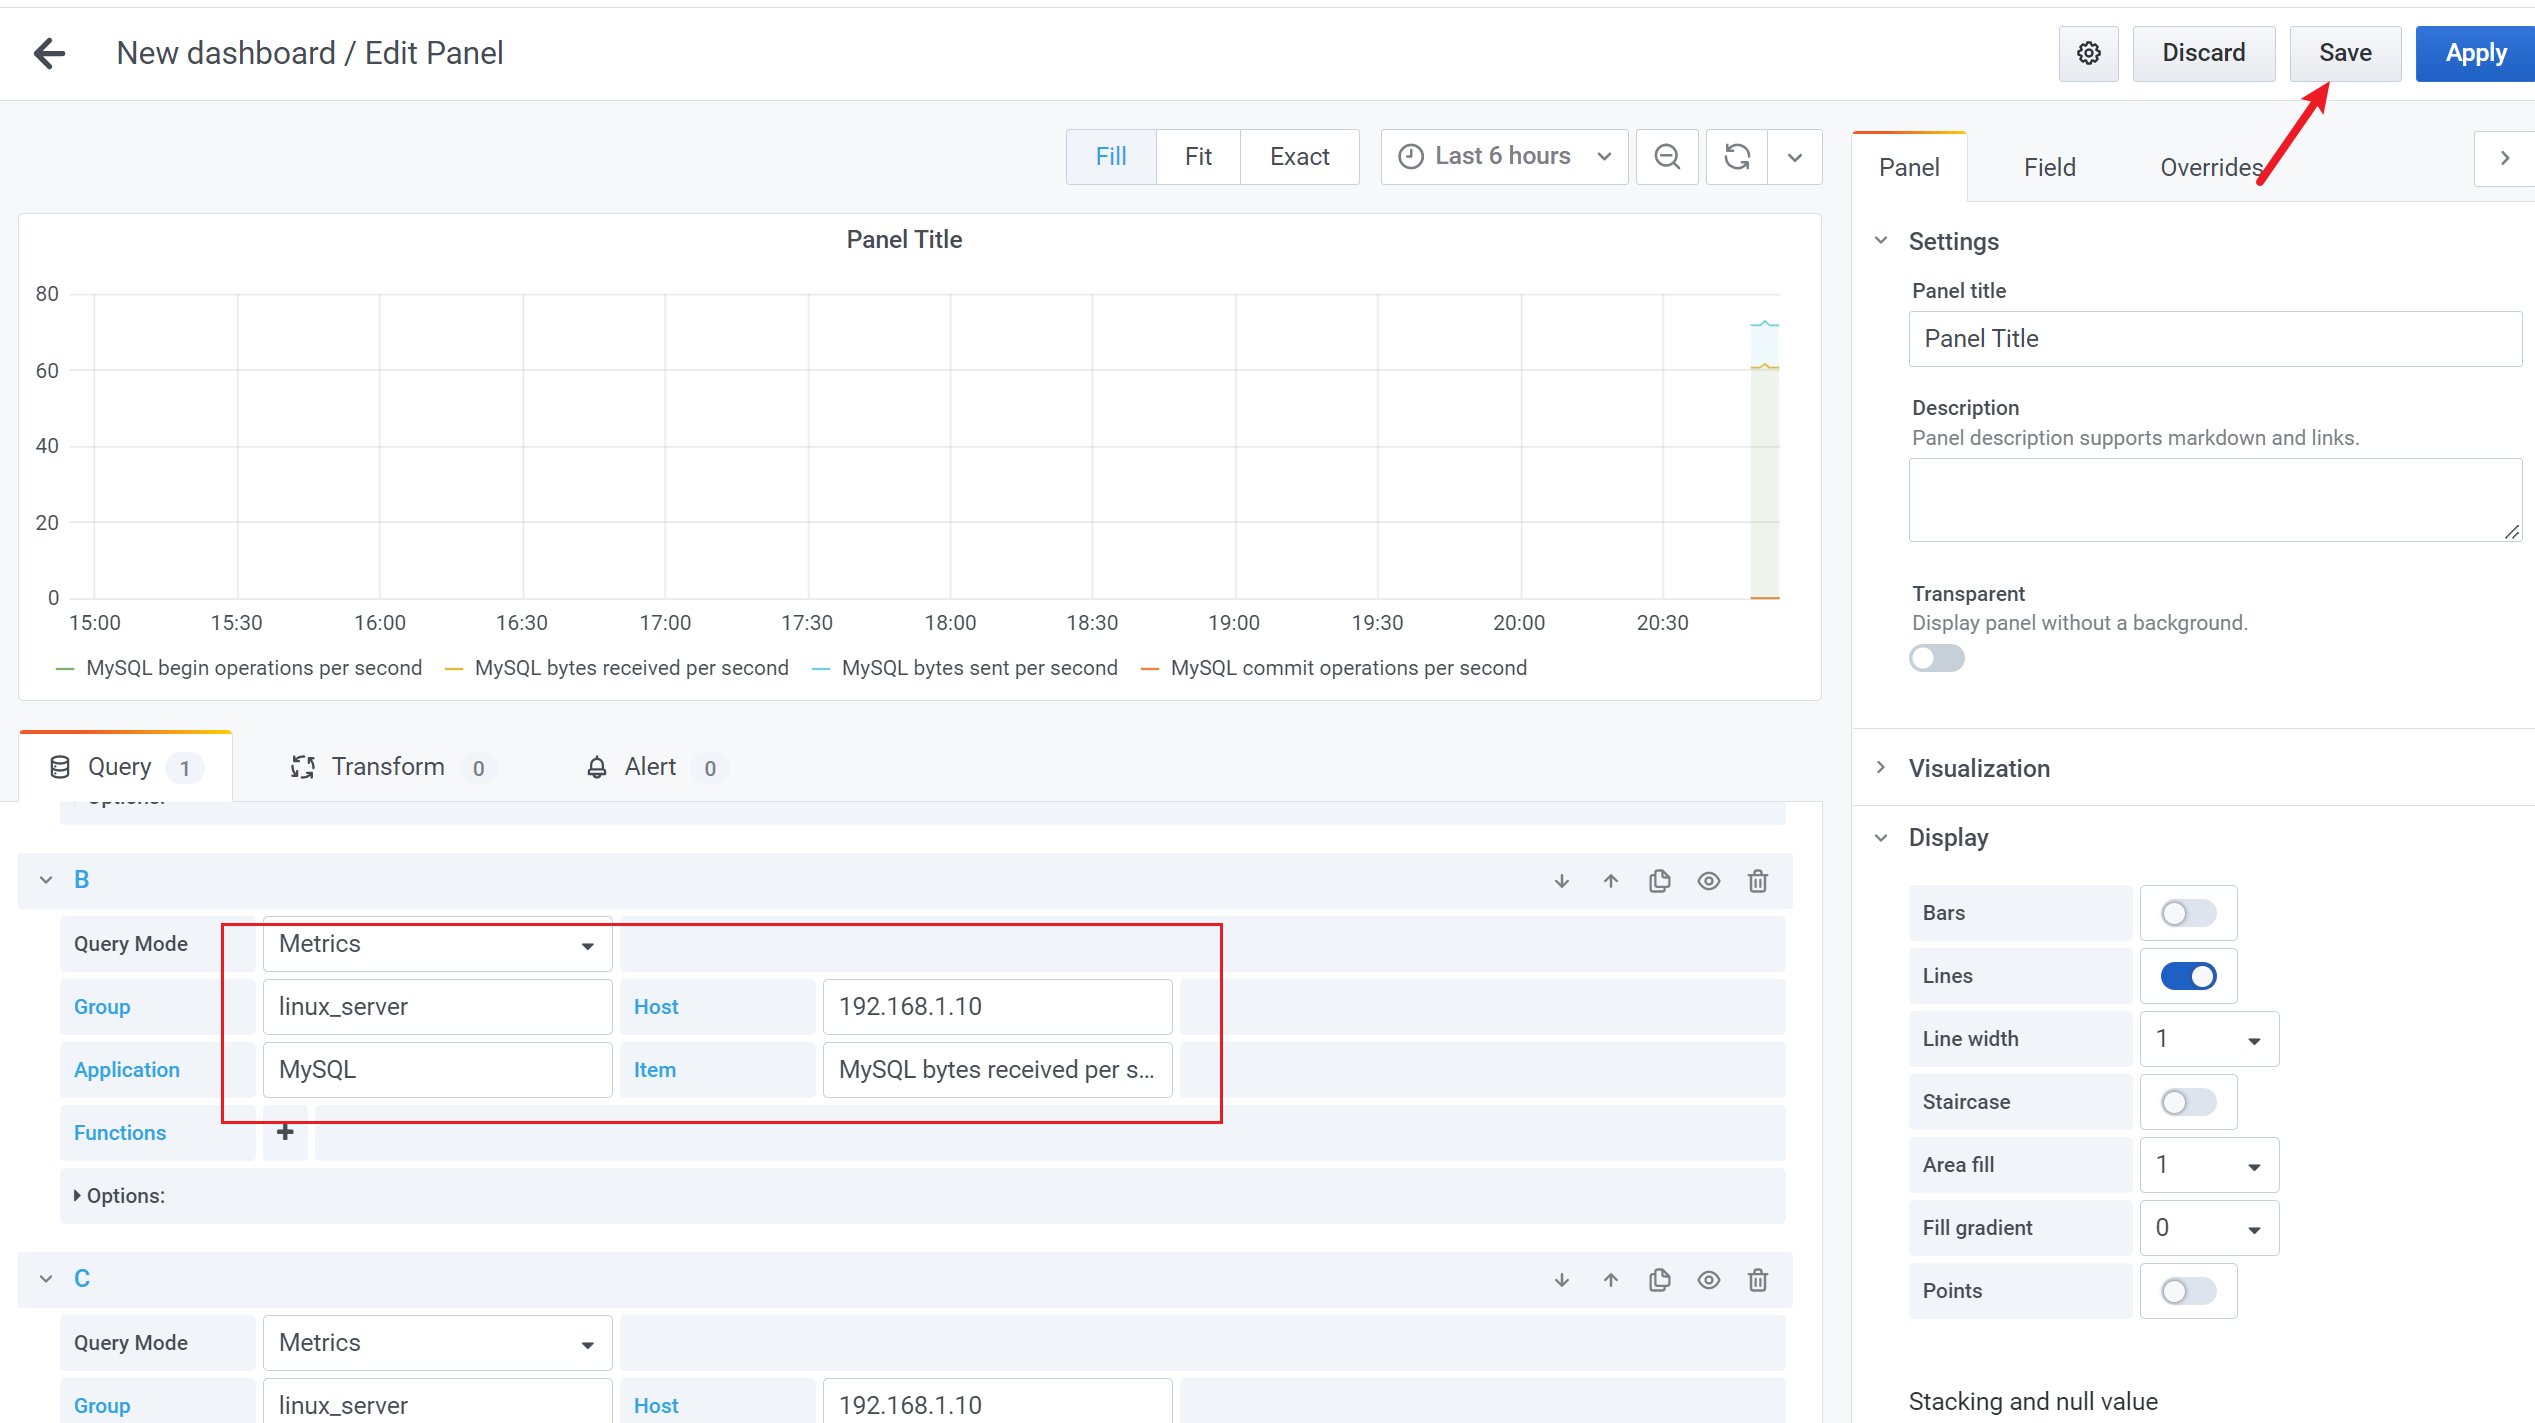Click the Application label in query B
2535x1423 pixels.
tap(127, 1070)
